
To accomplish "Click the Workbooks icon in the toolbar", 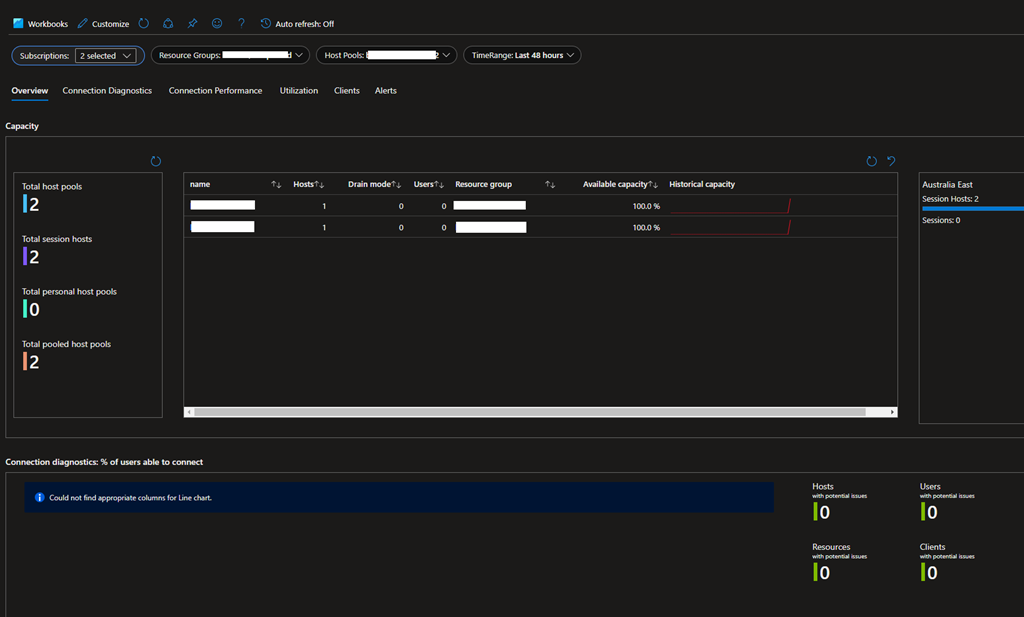I will click(18, 23).
